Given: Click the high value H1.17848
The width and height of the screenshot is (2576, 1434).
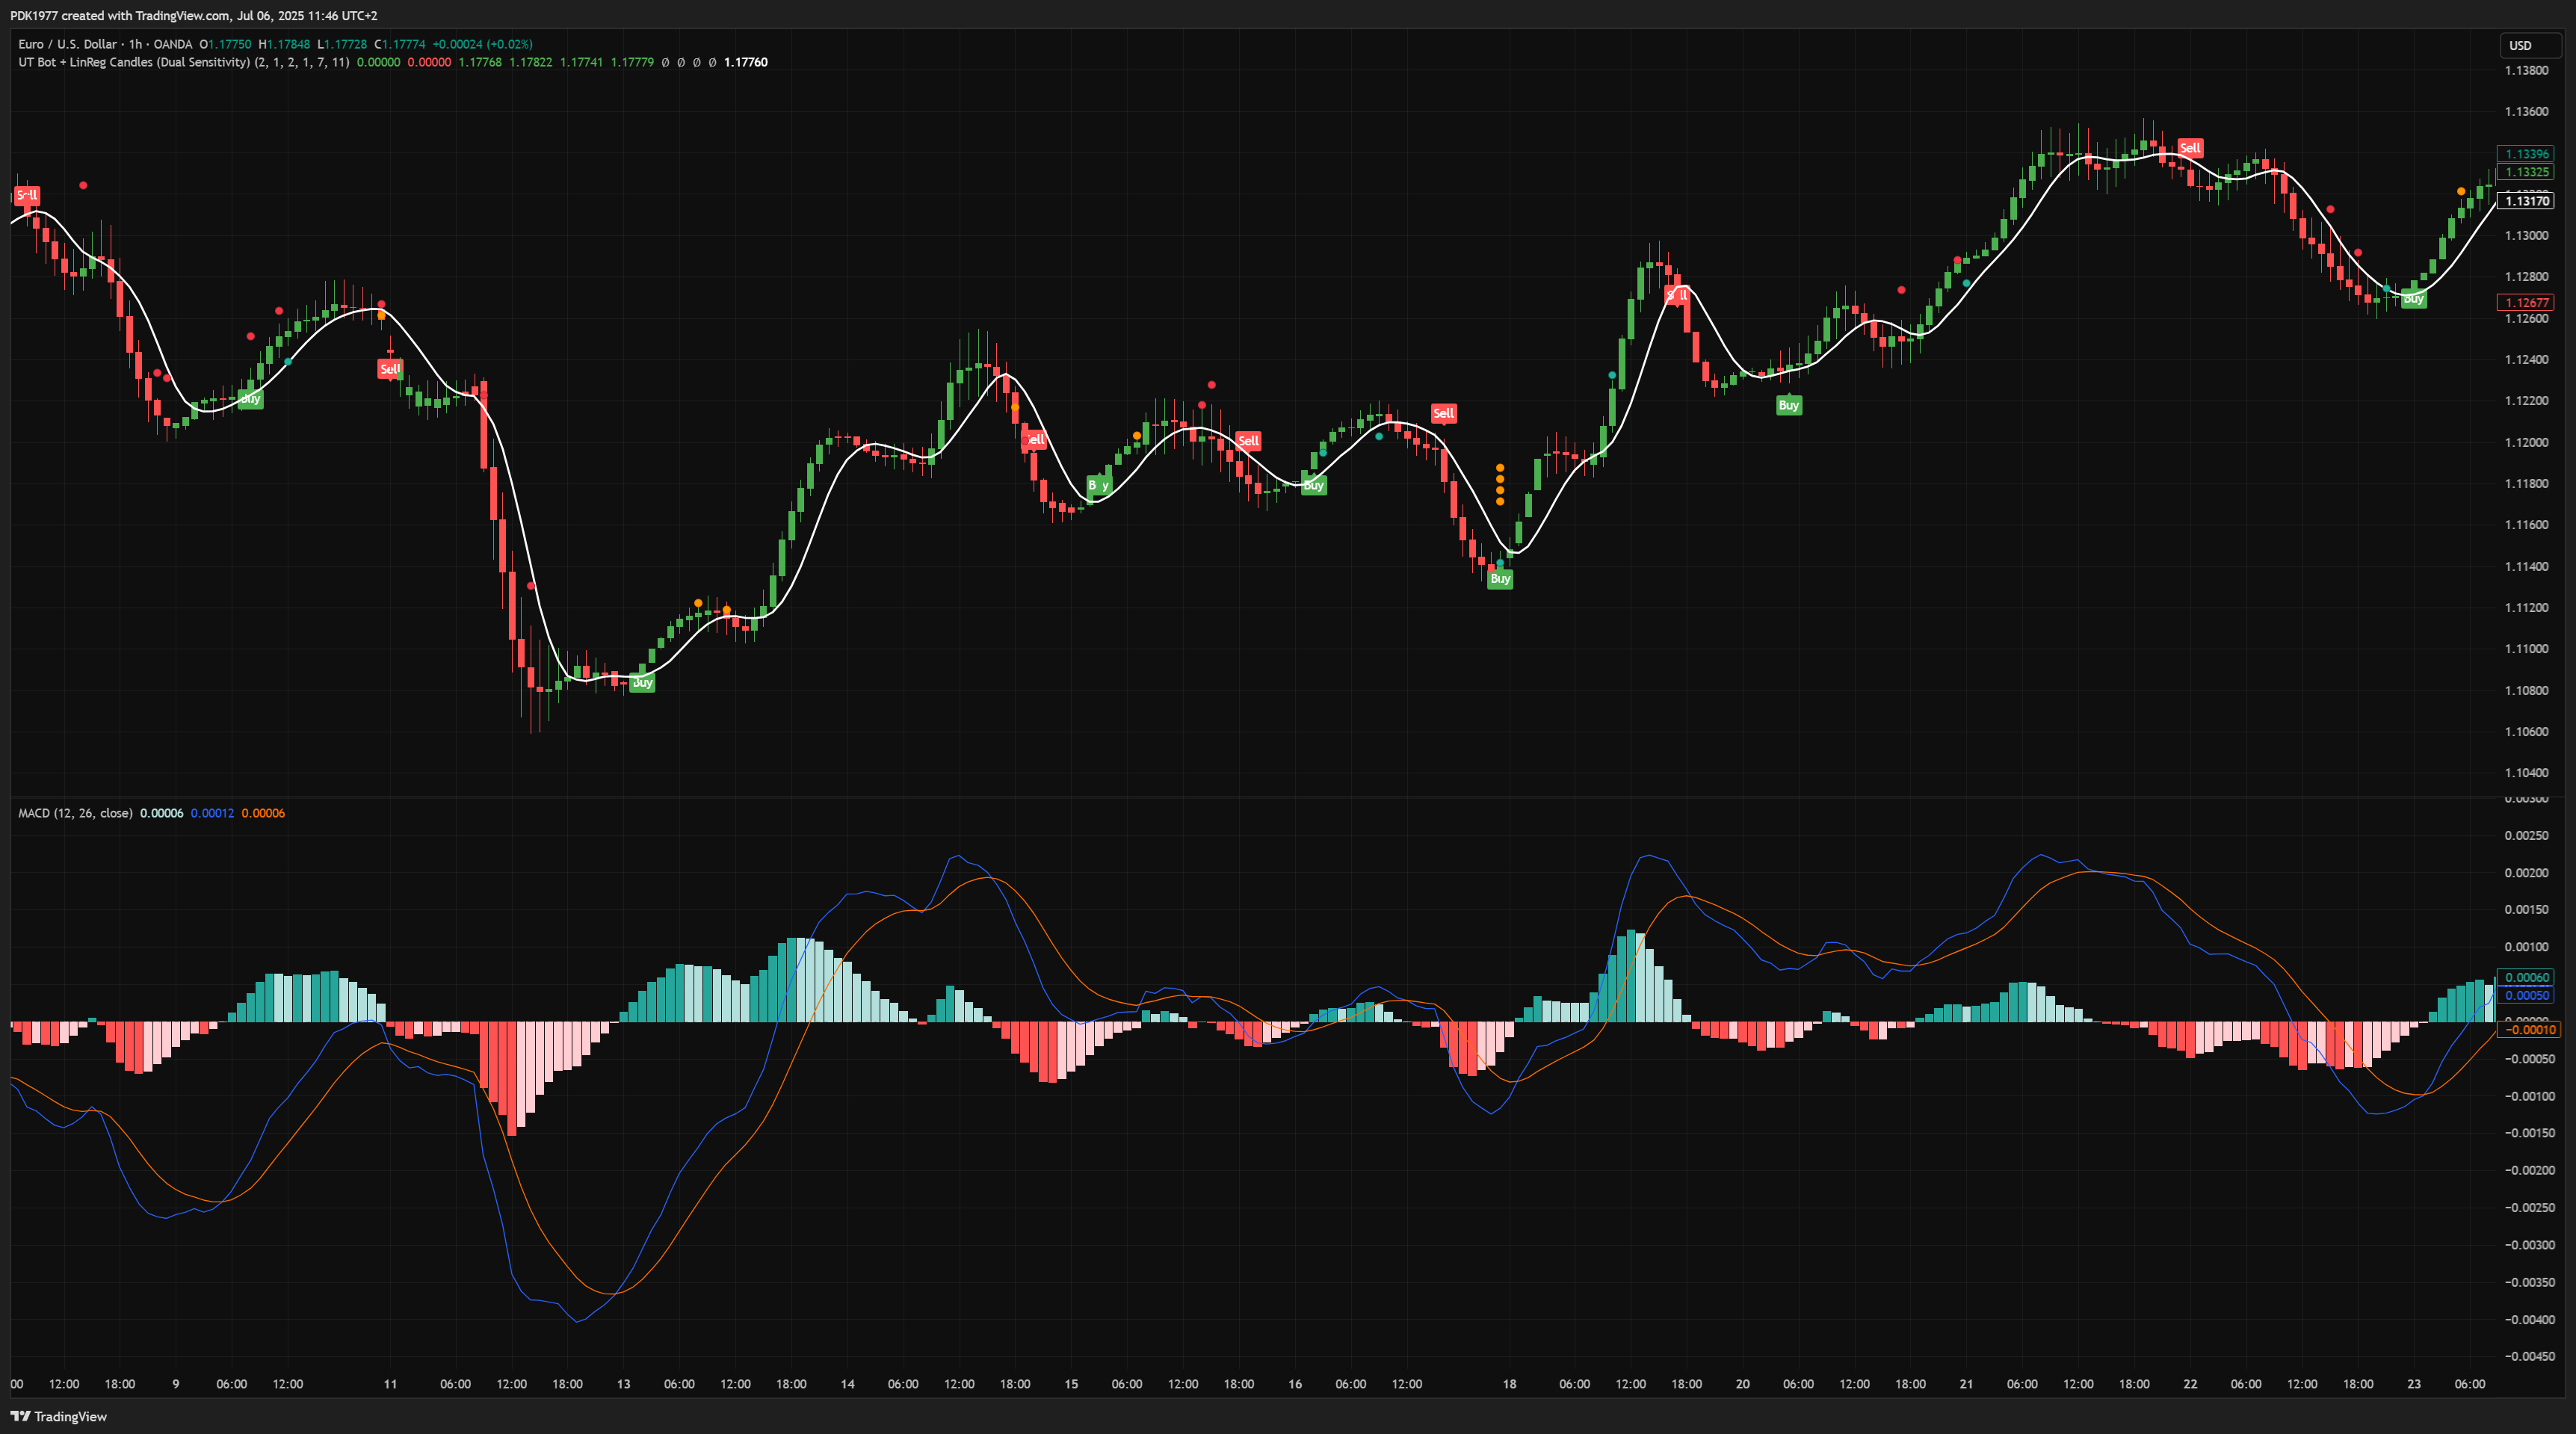Looking at the screenshot, I should 284,44.
